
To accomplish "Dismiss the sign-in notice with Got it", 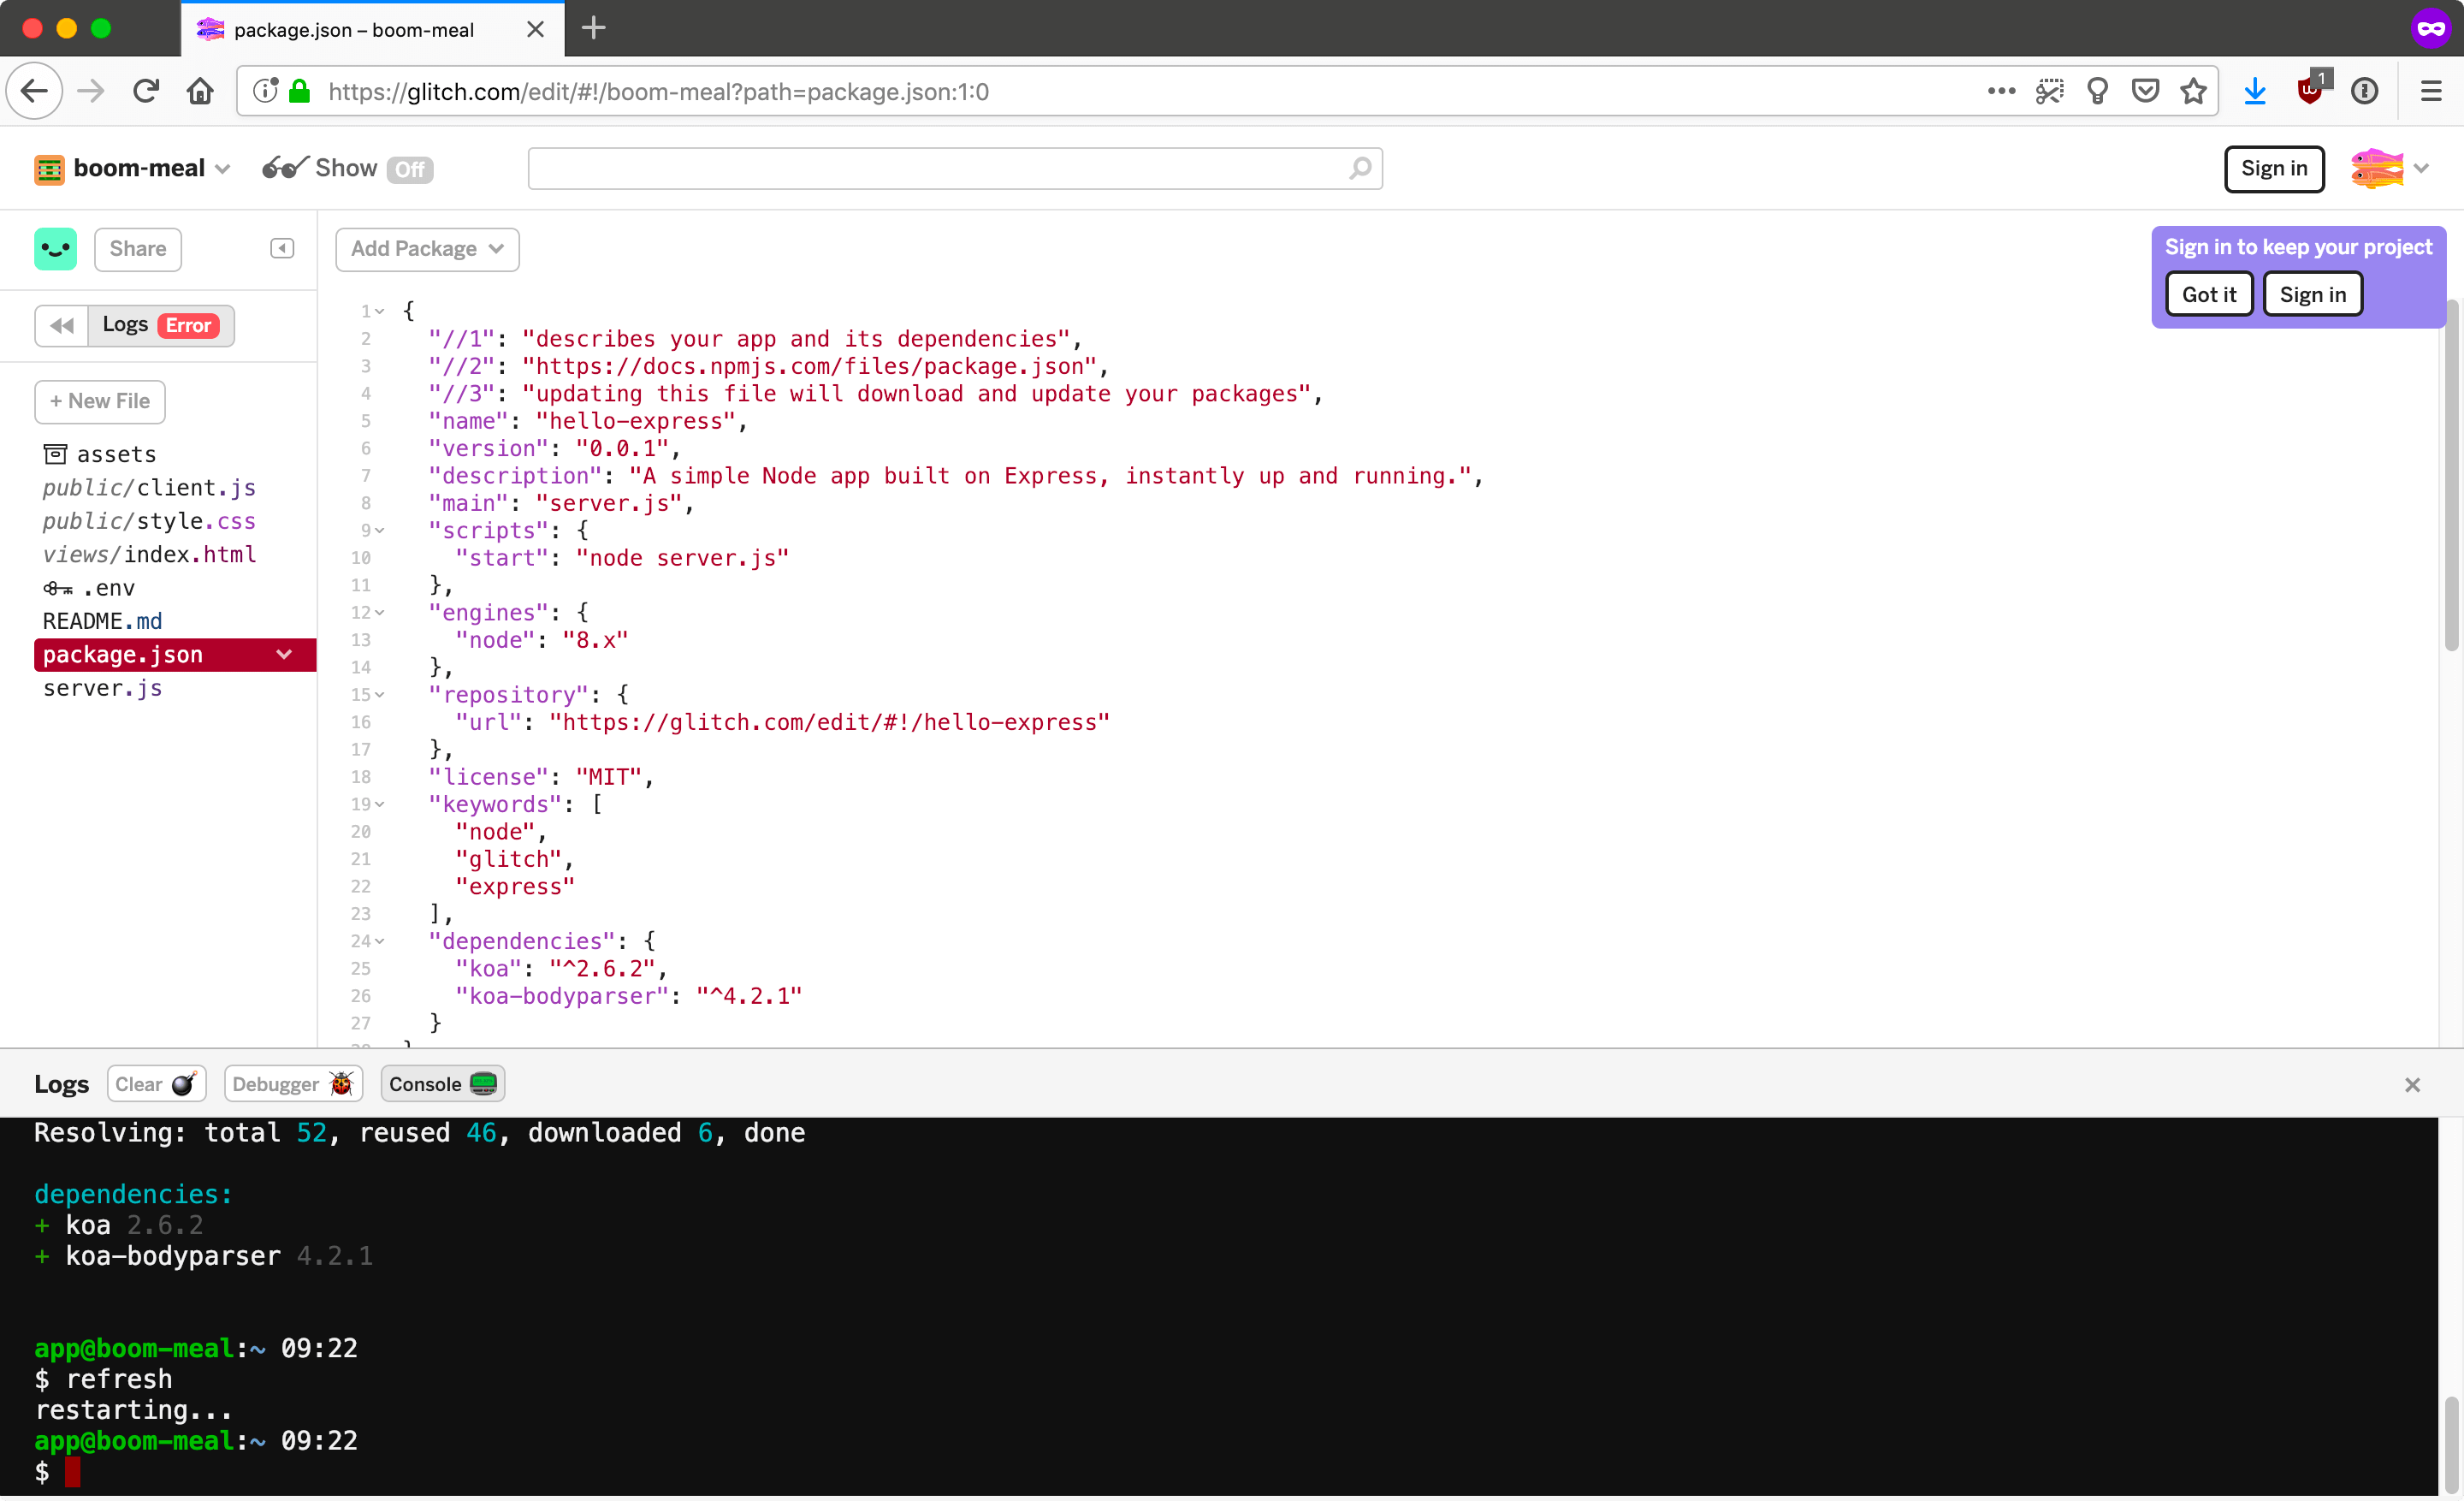I will point(2209,294).
